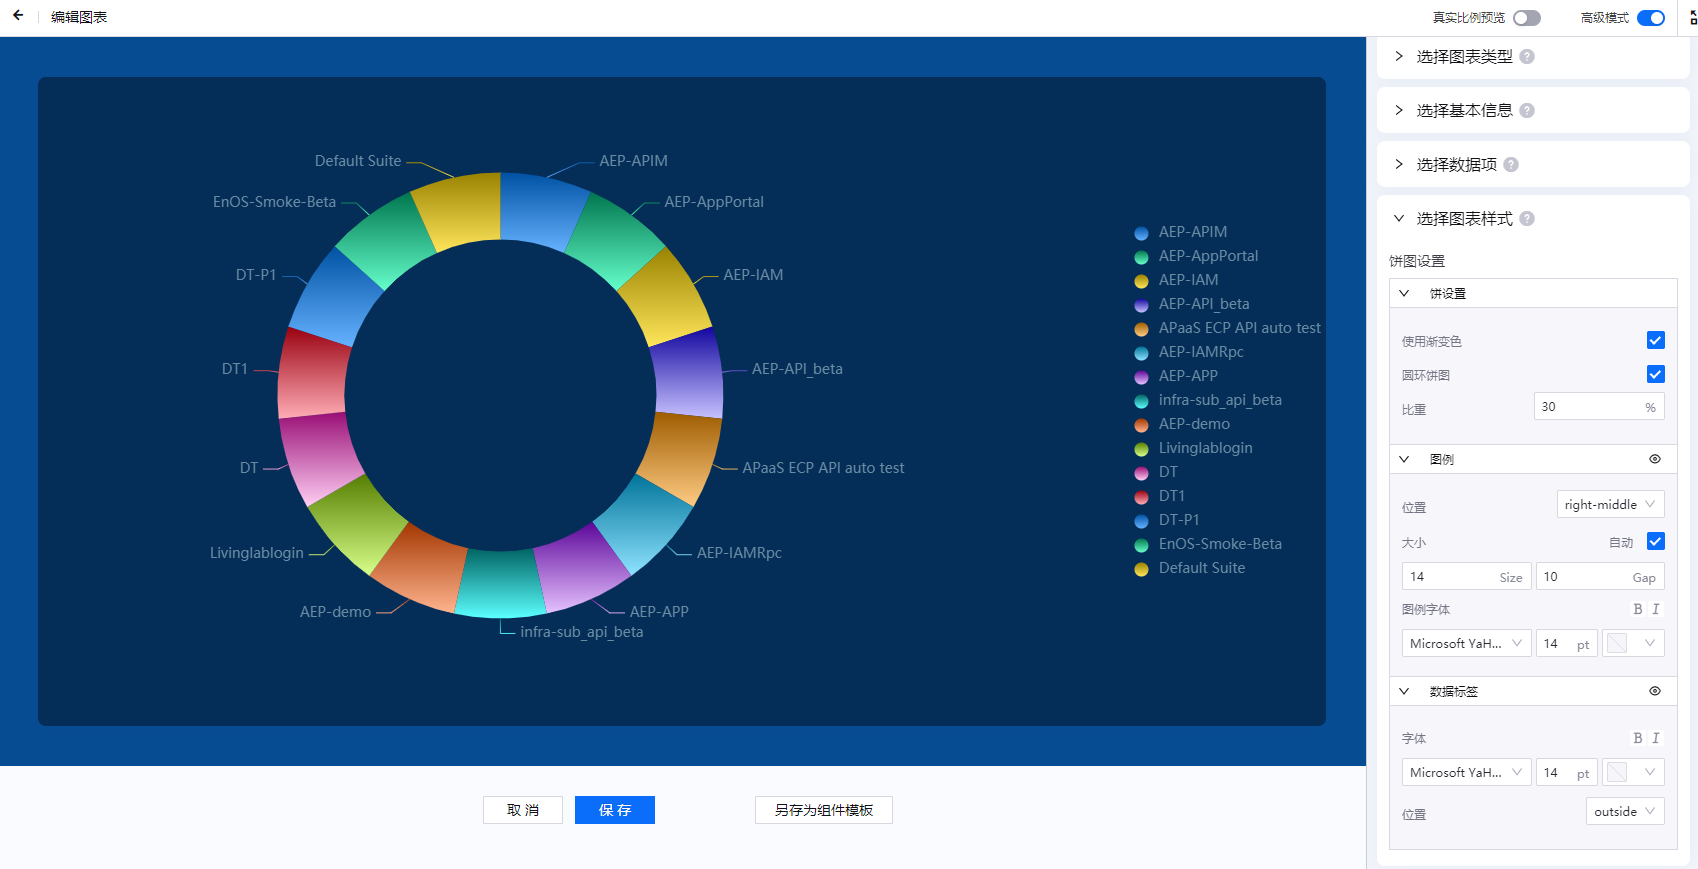The image size is (1698, 869).
Task: Open legend font color picker
Action: [1633, 643]
